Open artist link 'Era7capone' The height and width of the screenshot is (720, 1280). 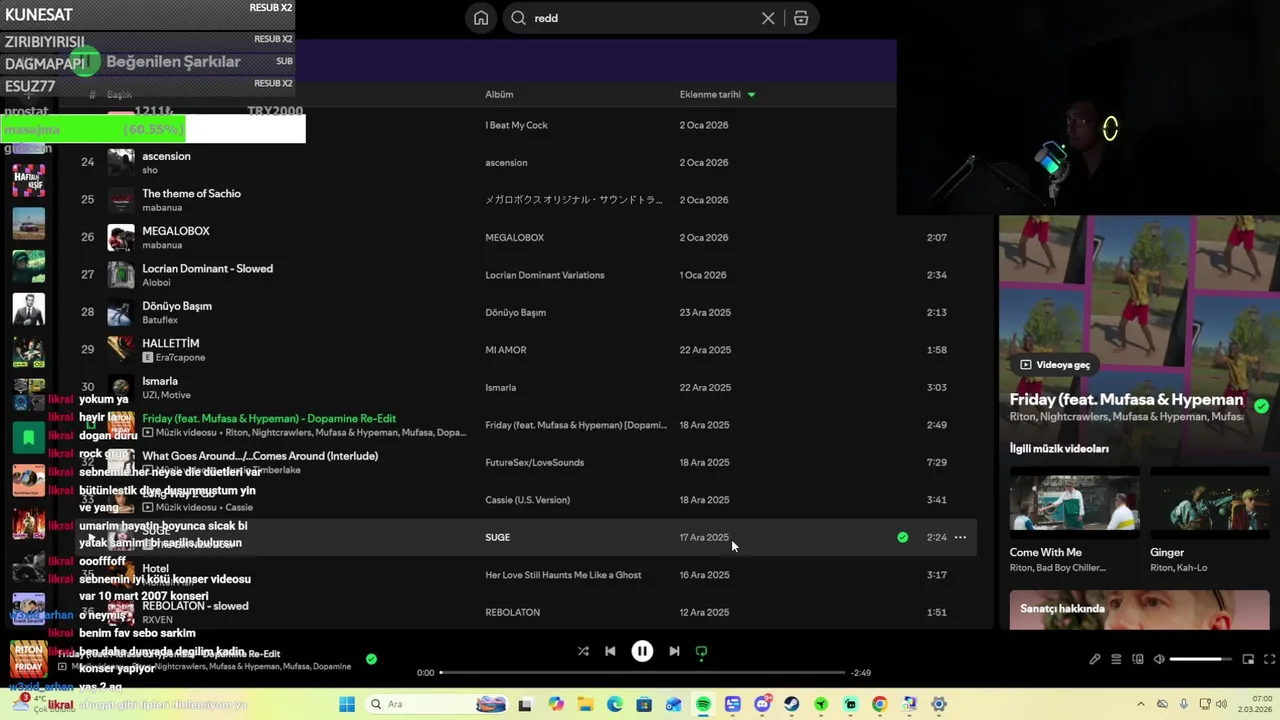(180, 357)
